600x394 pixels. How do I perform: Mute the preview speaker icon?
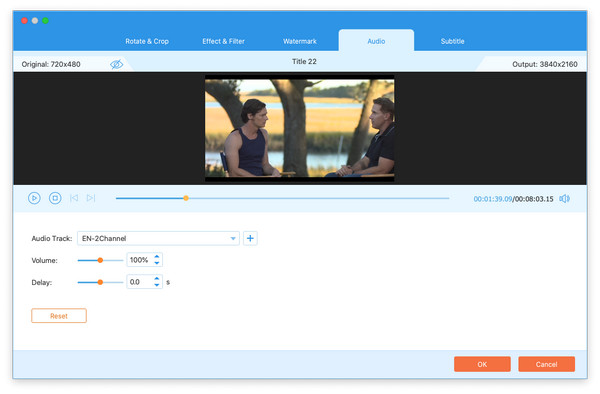564,199
